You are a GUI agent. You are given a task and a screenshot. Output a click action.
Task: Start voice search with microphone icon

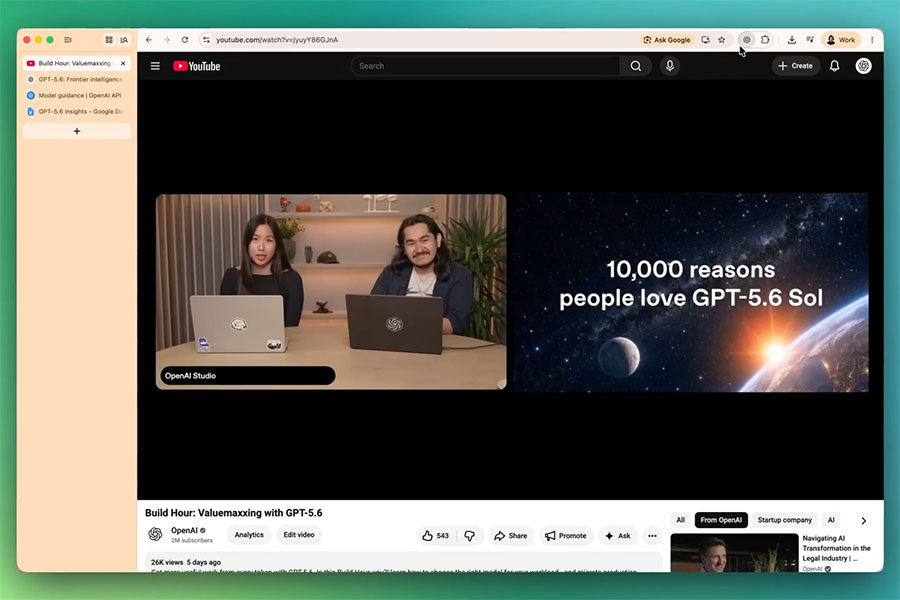(x=669, y=66)
